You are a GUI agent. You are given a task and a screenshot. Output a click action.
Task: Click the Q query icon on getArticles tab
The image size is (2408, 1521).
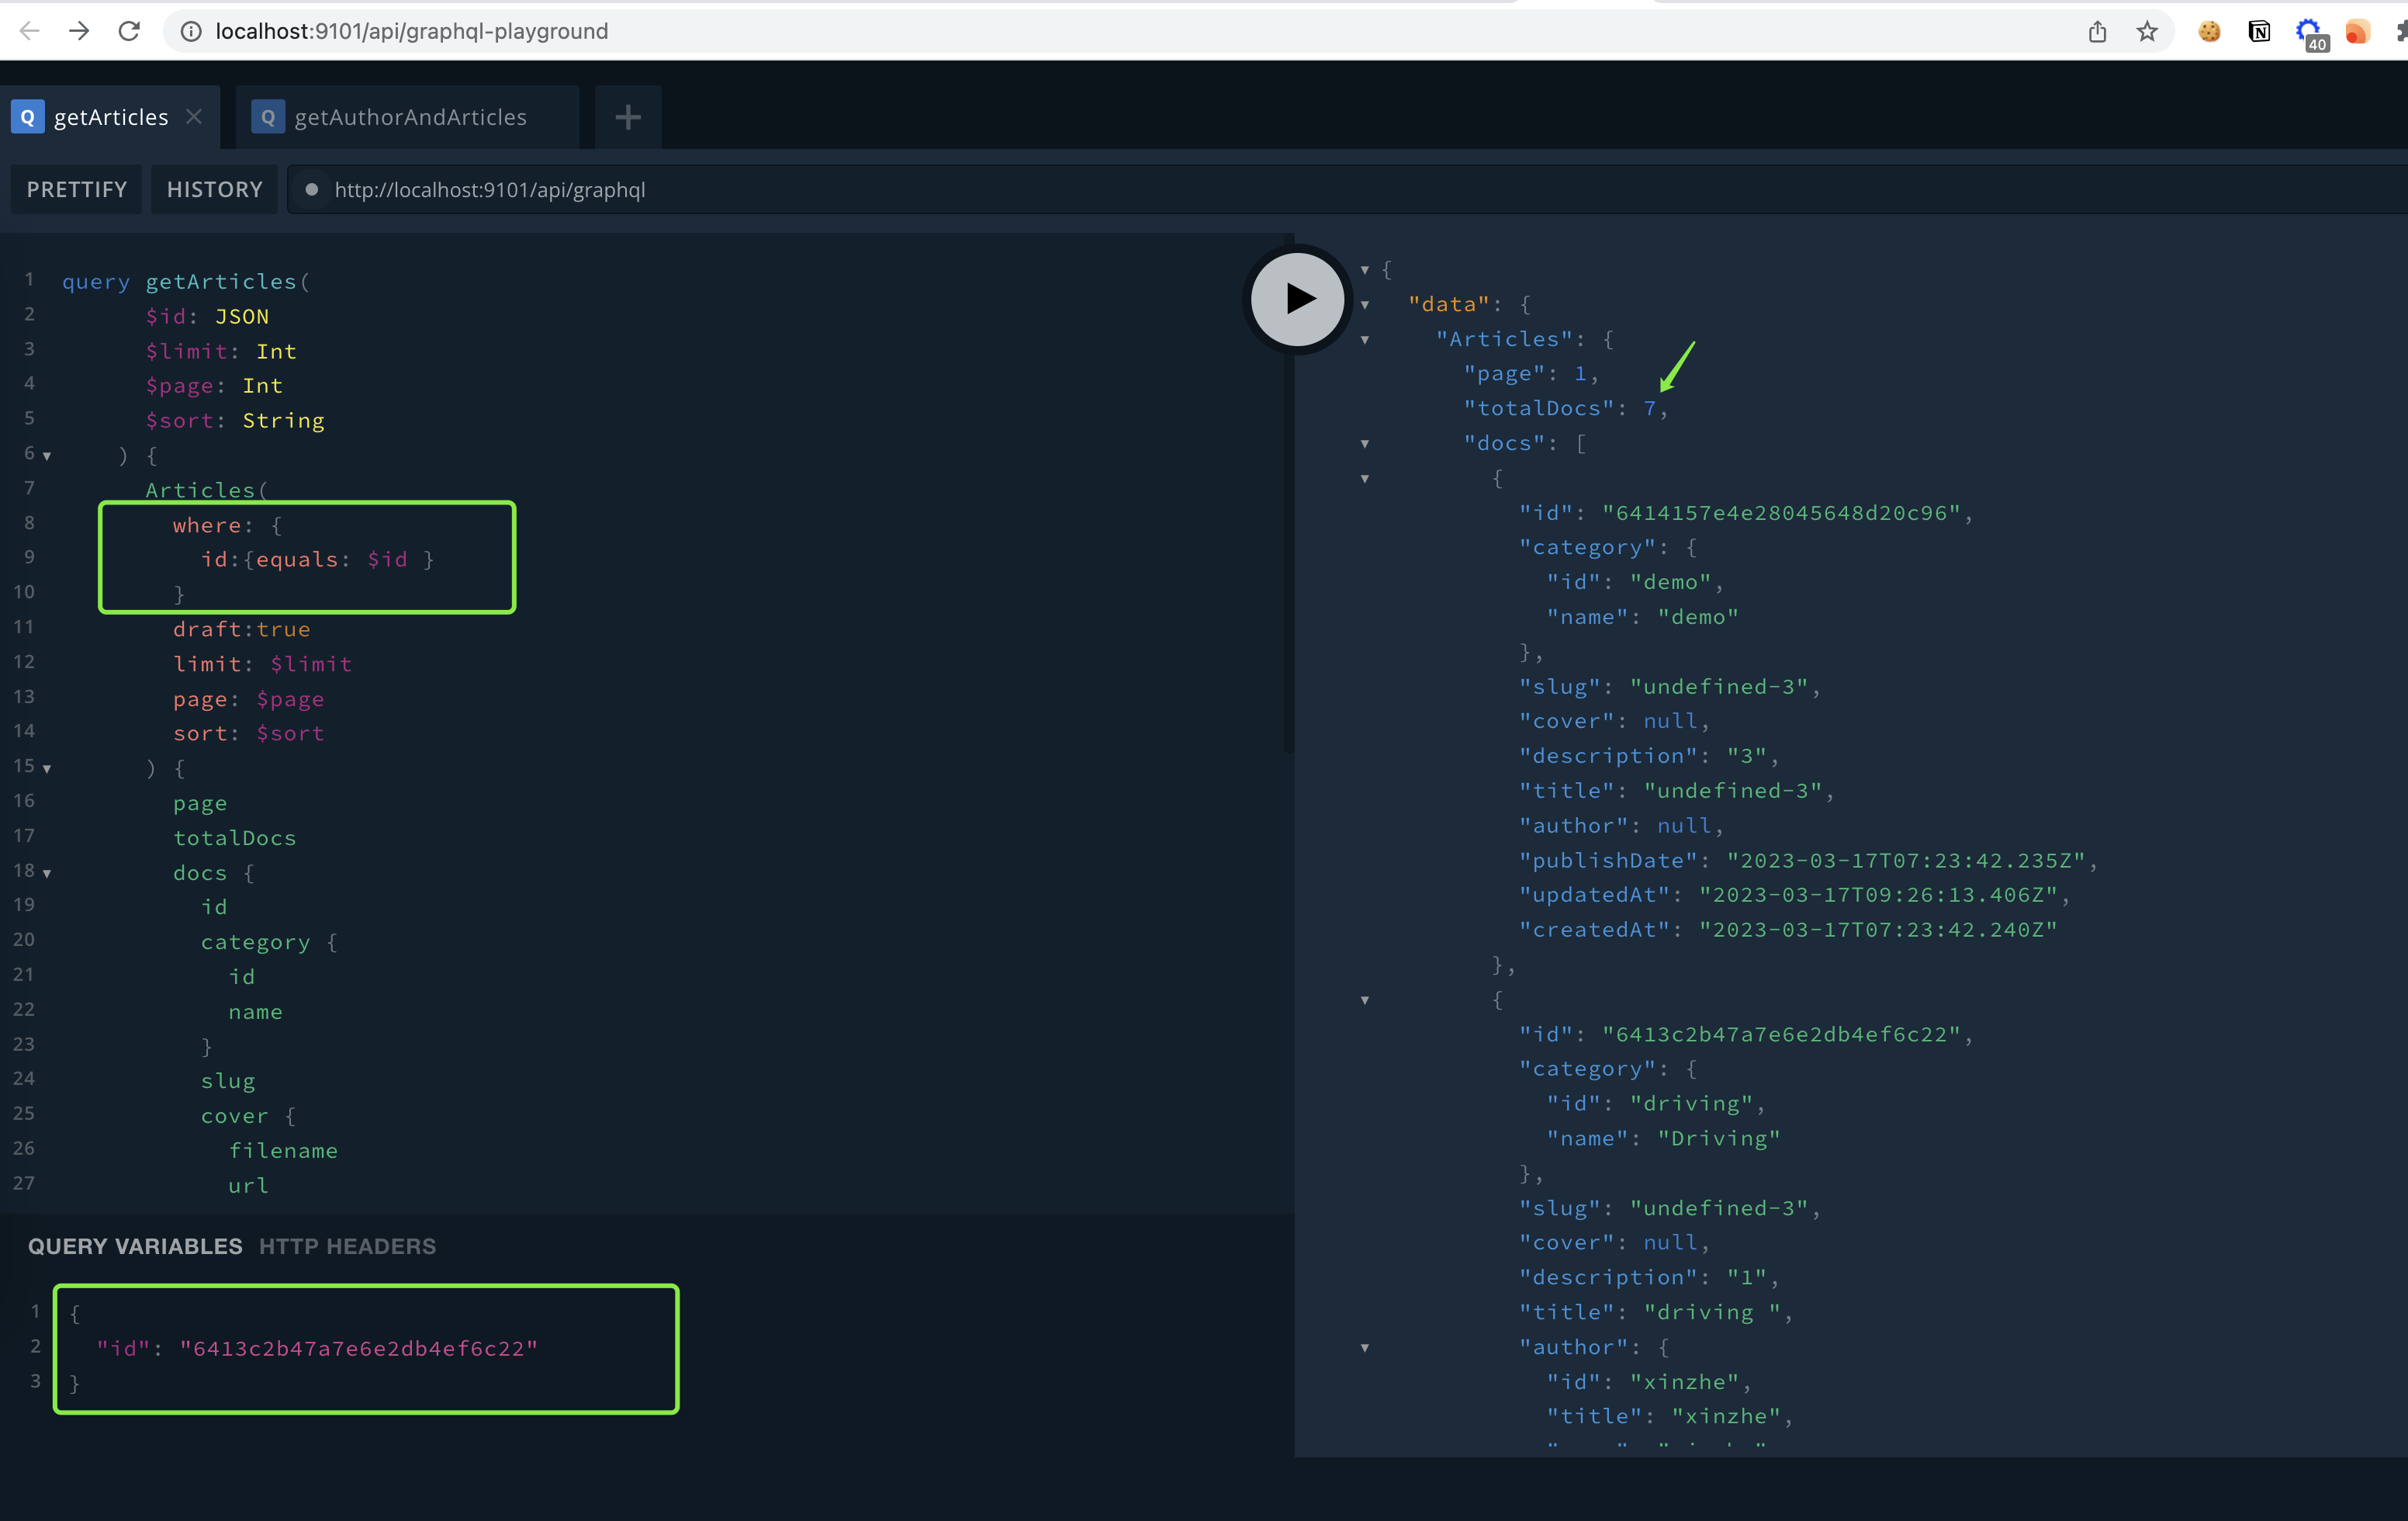(27, 116)
